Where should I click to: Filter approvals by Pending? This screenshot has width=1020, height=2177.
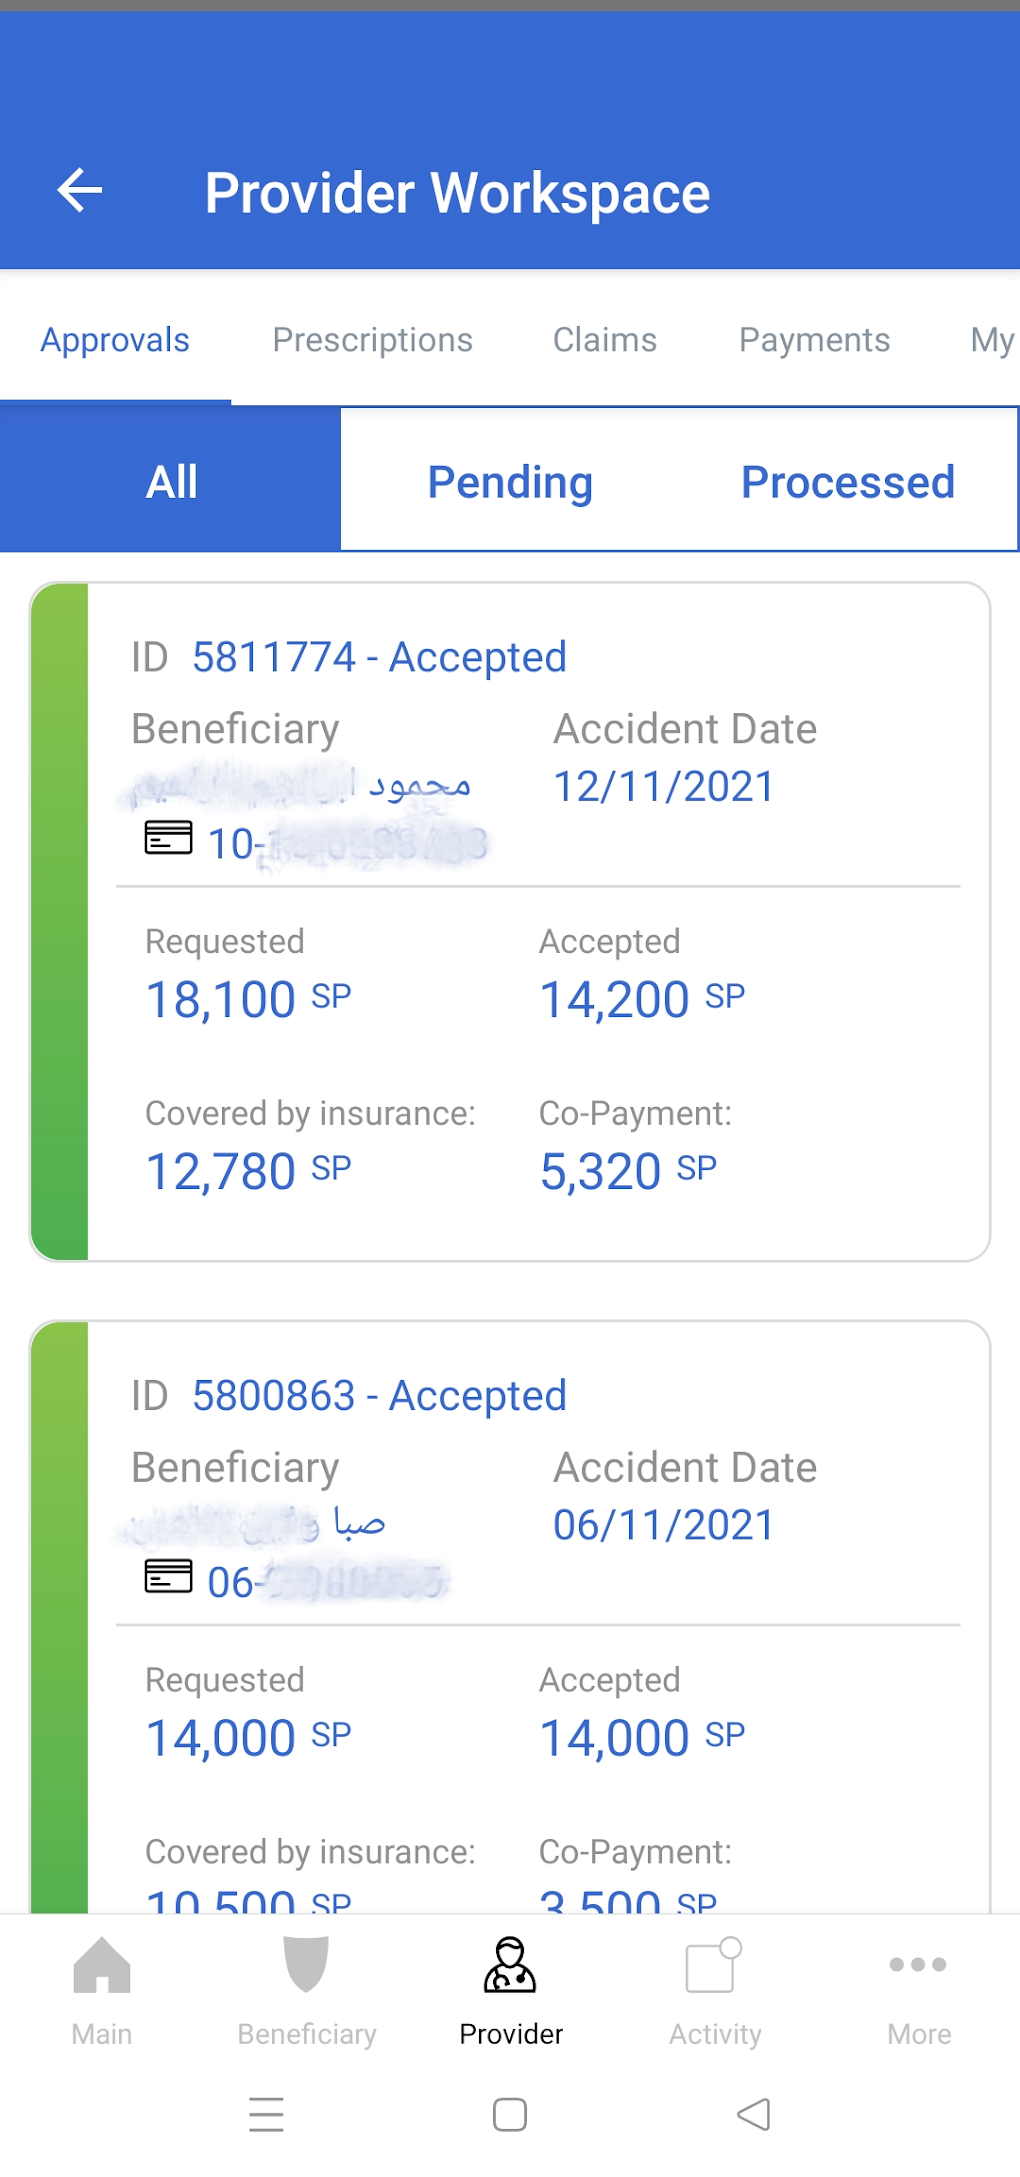[x=510, y=482]
